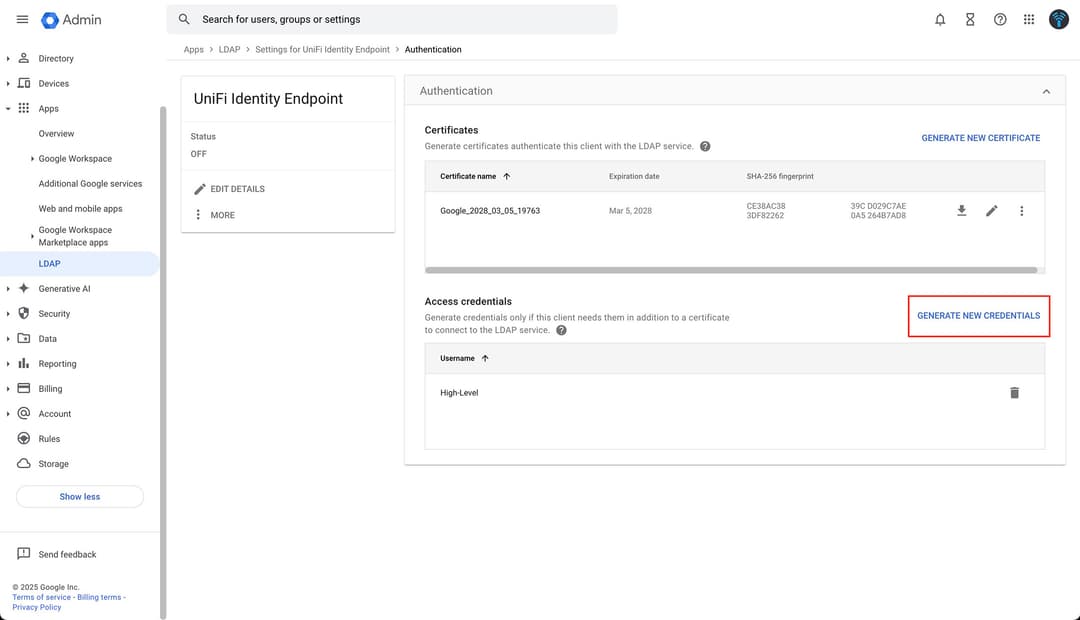Open the Data section

tap(48, 339)
